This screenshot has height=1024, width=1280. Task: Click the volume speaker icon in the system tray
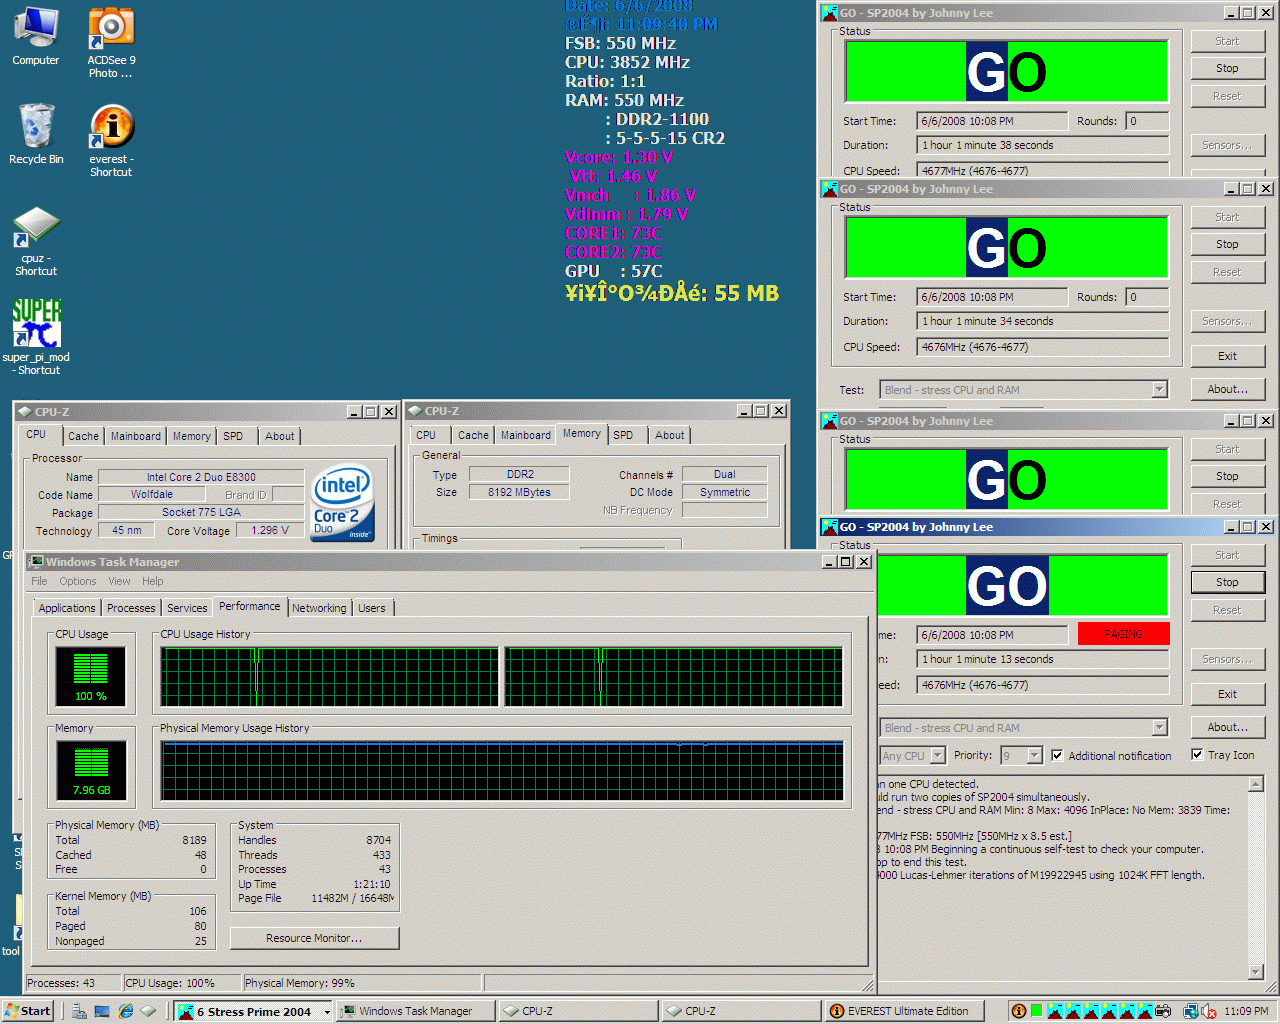pos(1209,1011)
